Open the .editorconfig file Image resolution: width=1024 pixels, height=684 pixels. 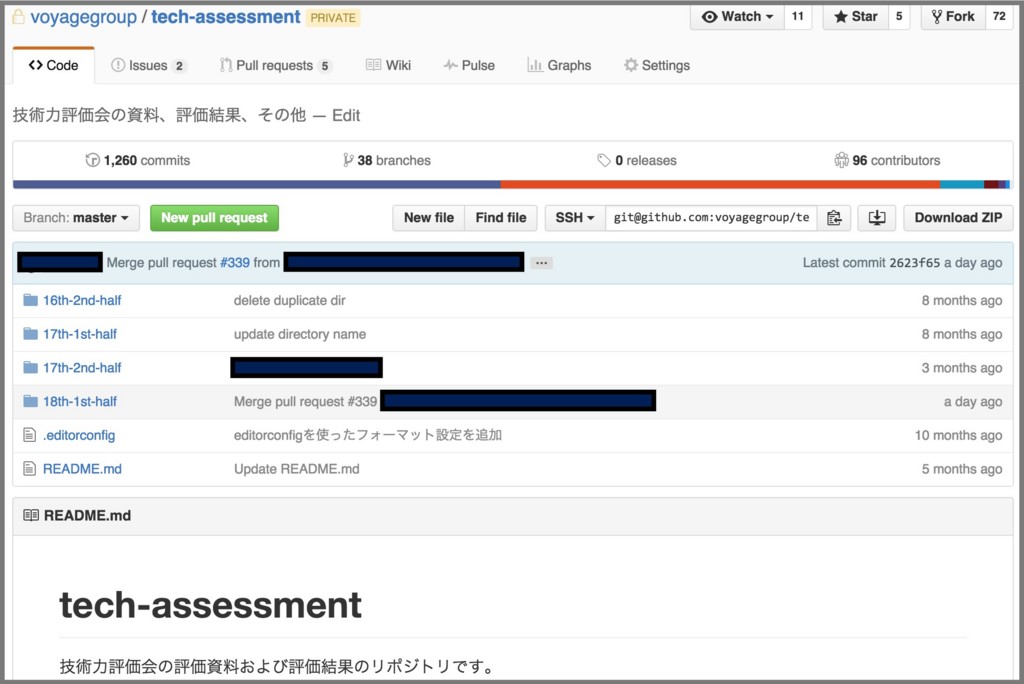79,435
